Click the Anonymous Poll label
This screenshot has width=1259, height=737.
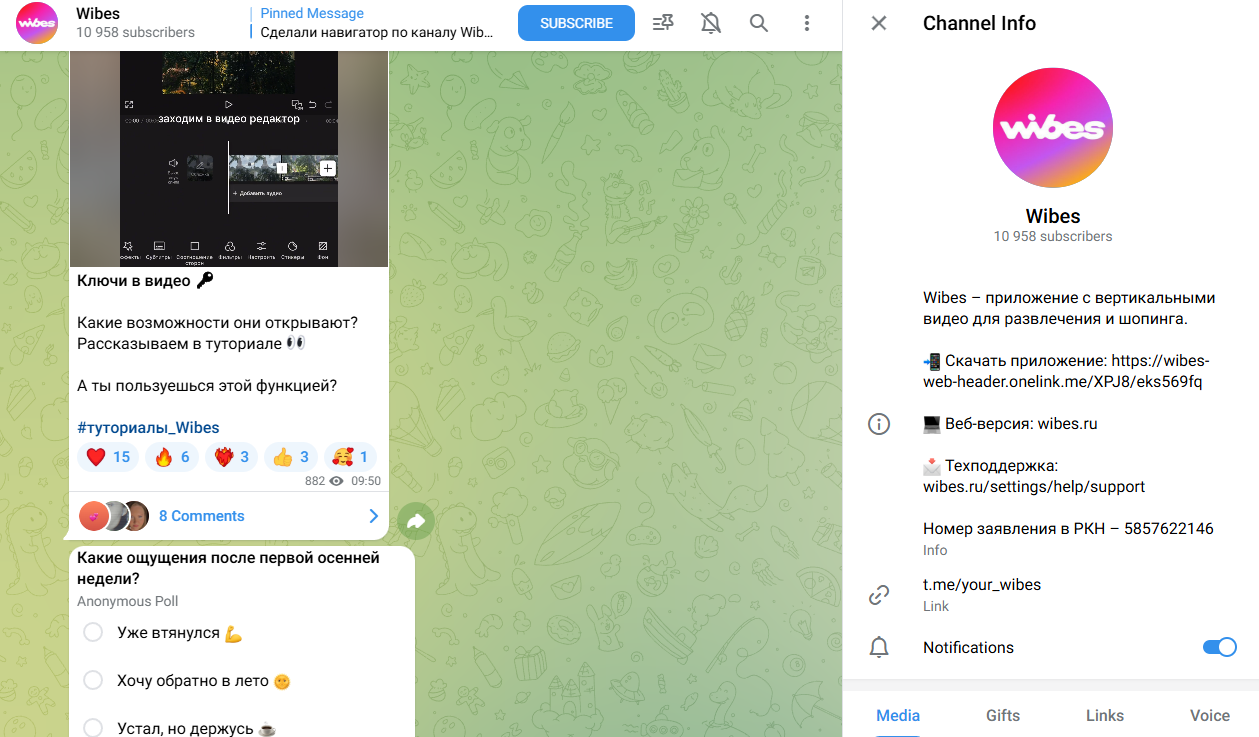pos(128,601)
